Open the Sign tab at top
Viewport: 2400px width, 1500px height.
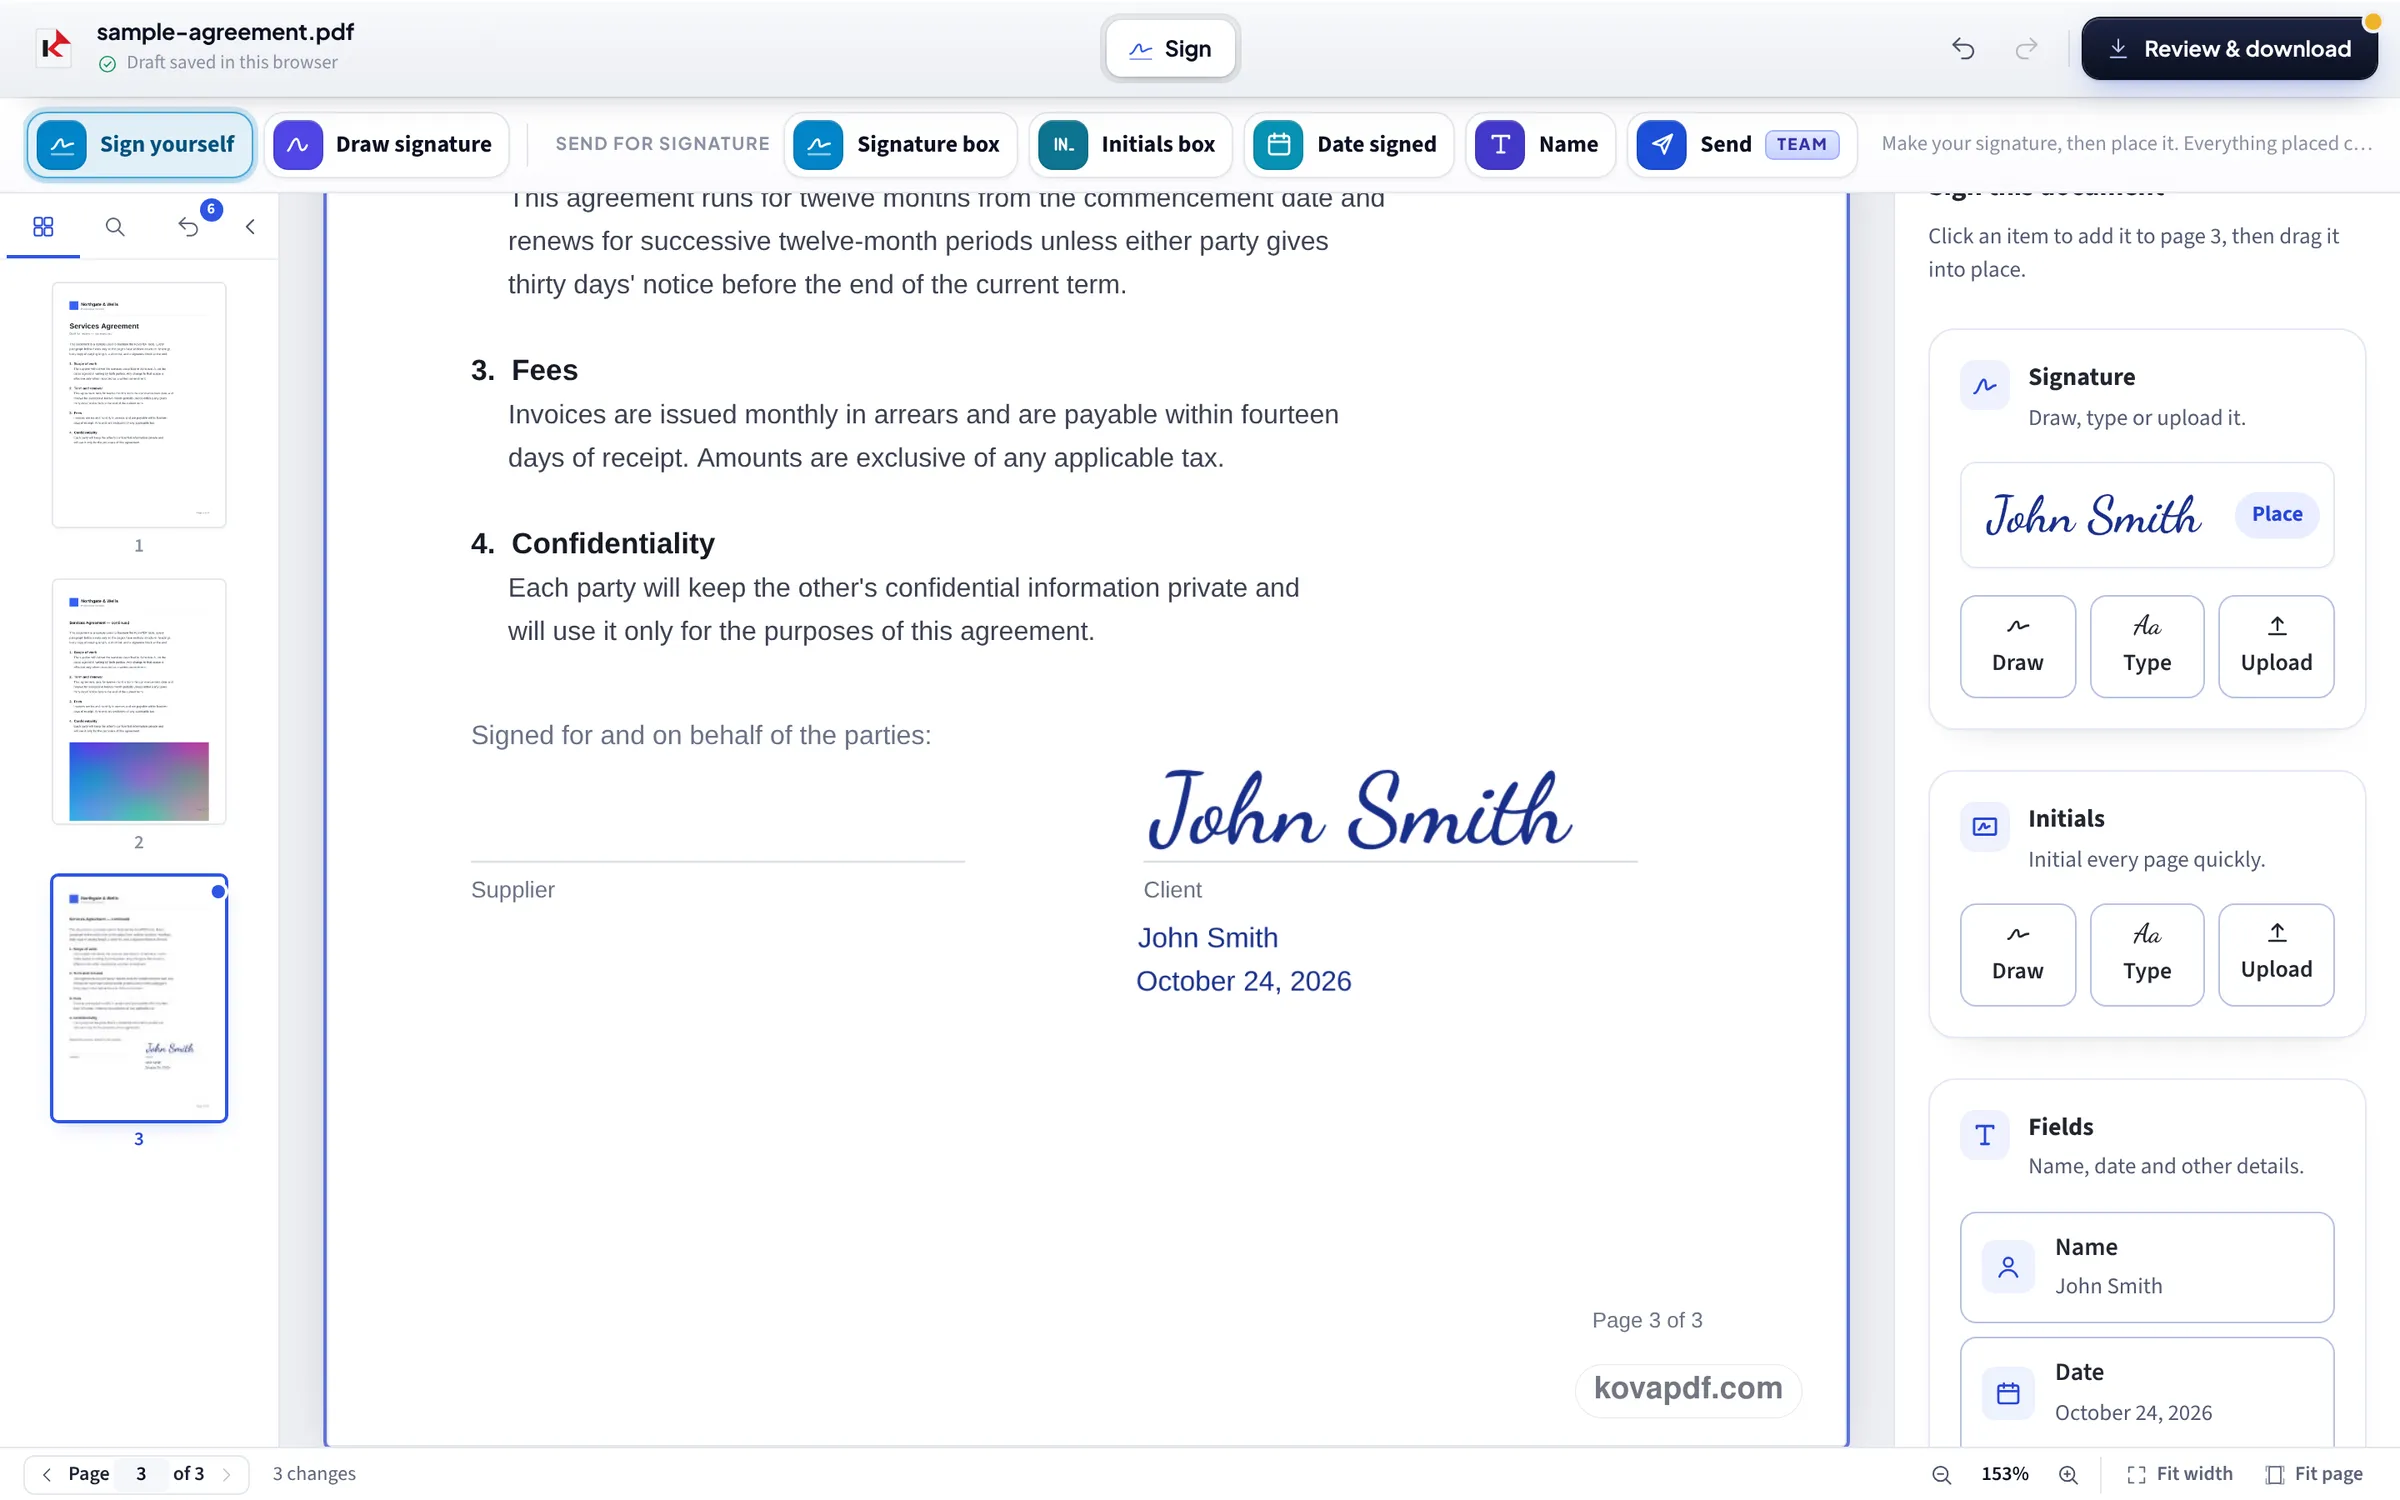click(x=1170, y=48)
